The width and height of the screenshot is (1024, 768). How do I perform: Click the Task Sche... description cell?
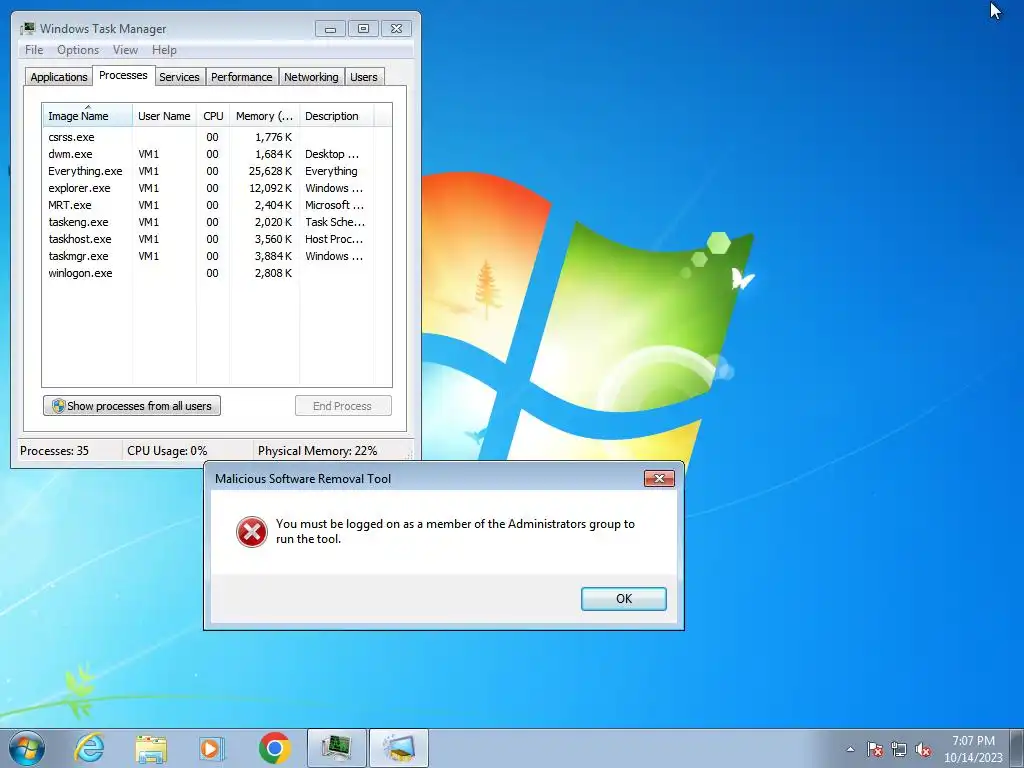tap(334, 222)
